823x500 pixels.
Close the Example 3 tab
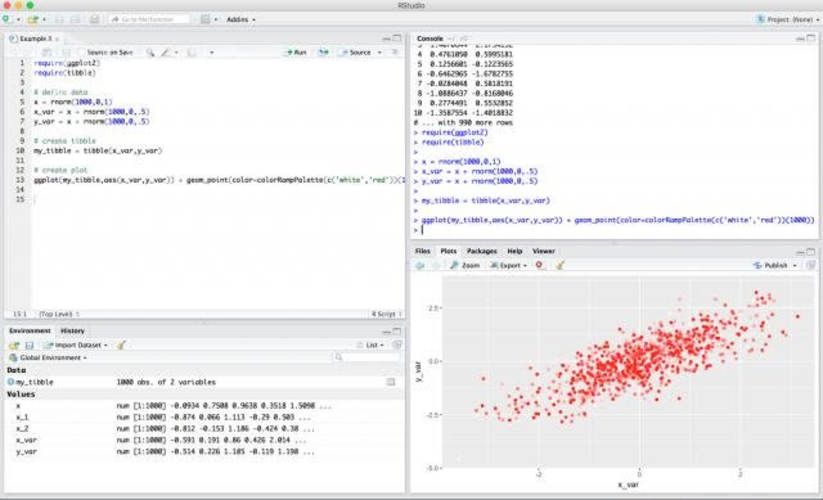57,39
